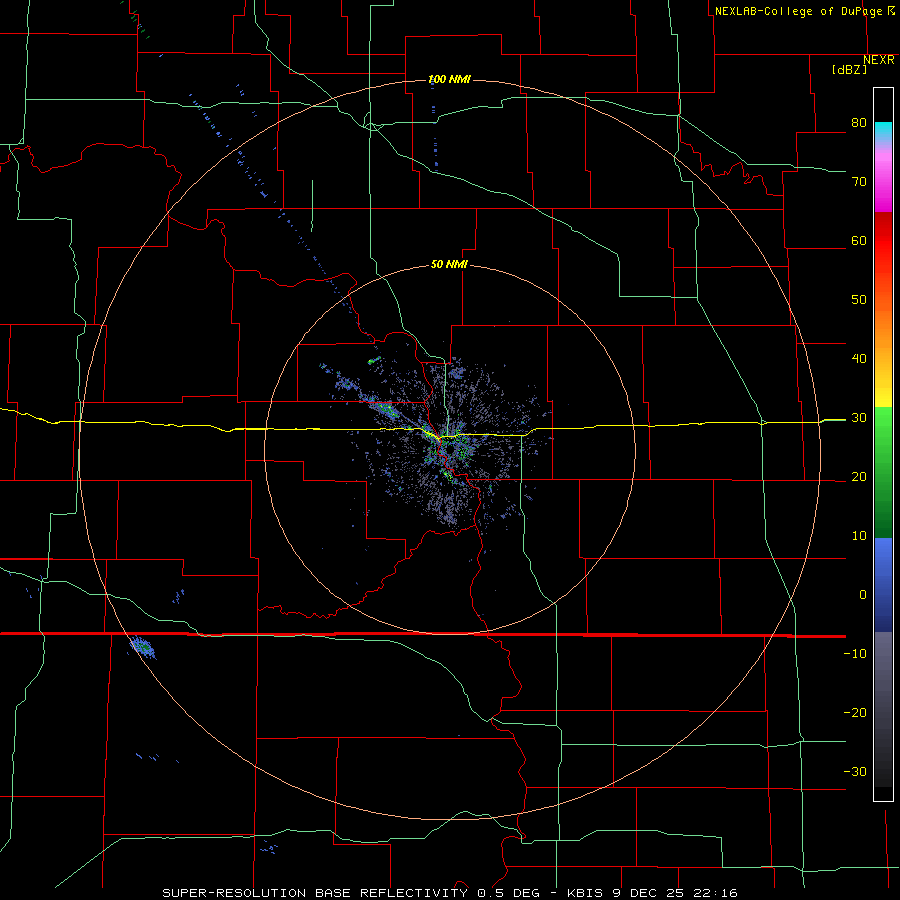900x900 pixels.
Task: Click the 10 value on dBZ scale
Action: (x=859, y=536)
